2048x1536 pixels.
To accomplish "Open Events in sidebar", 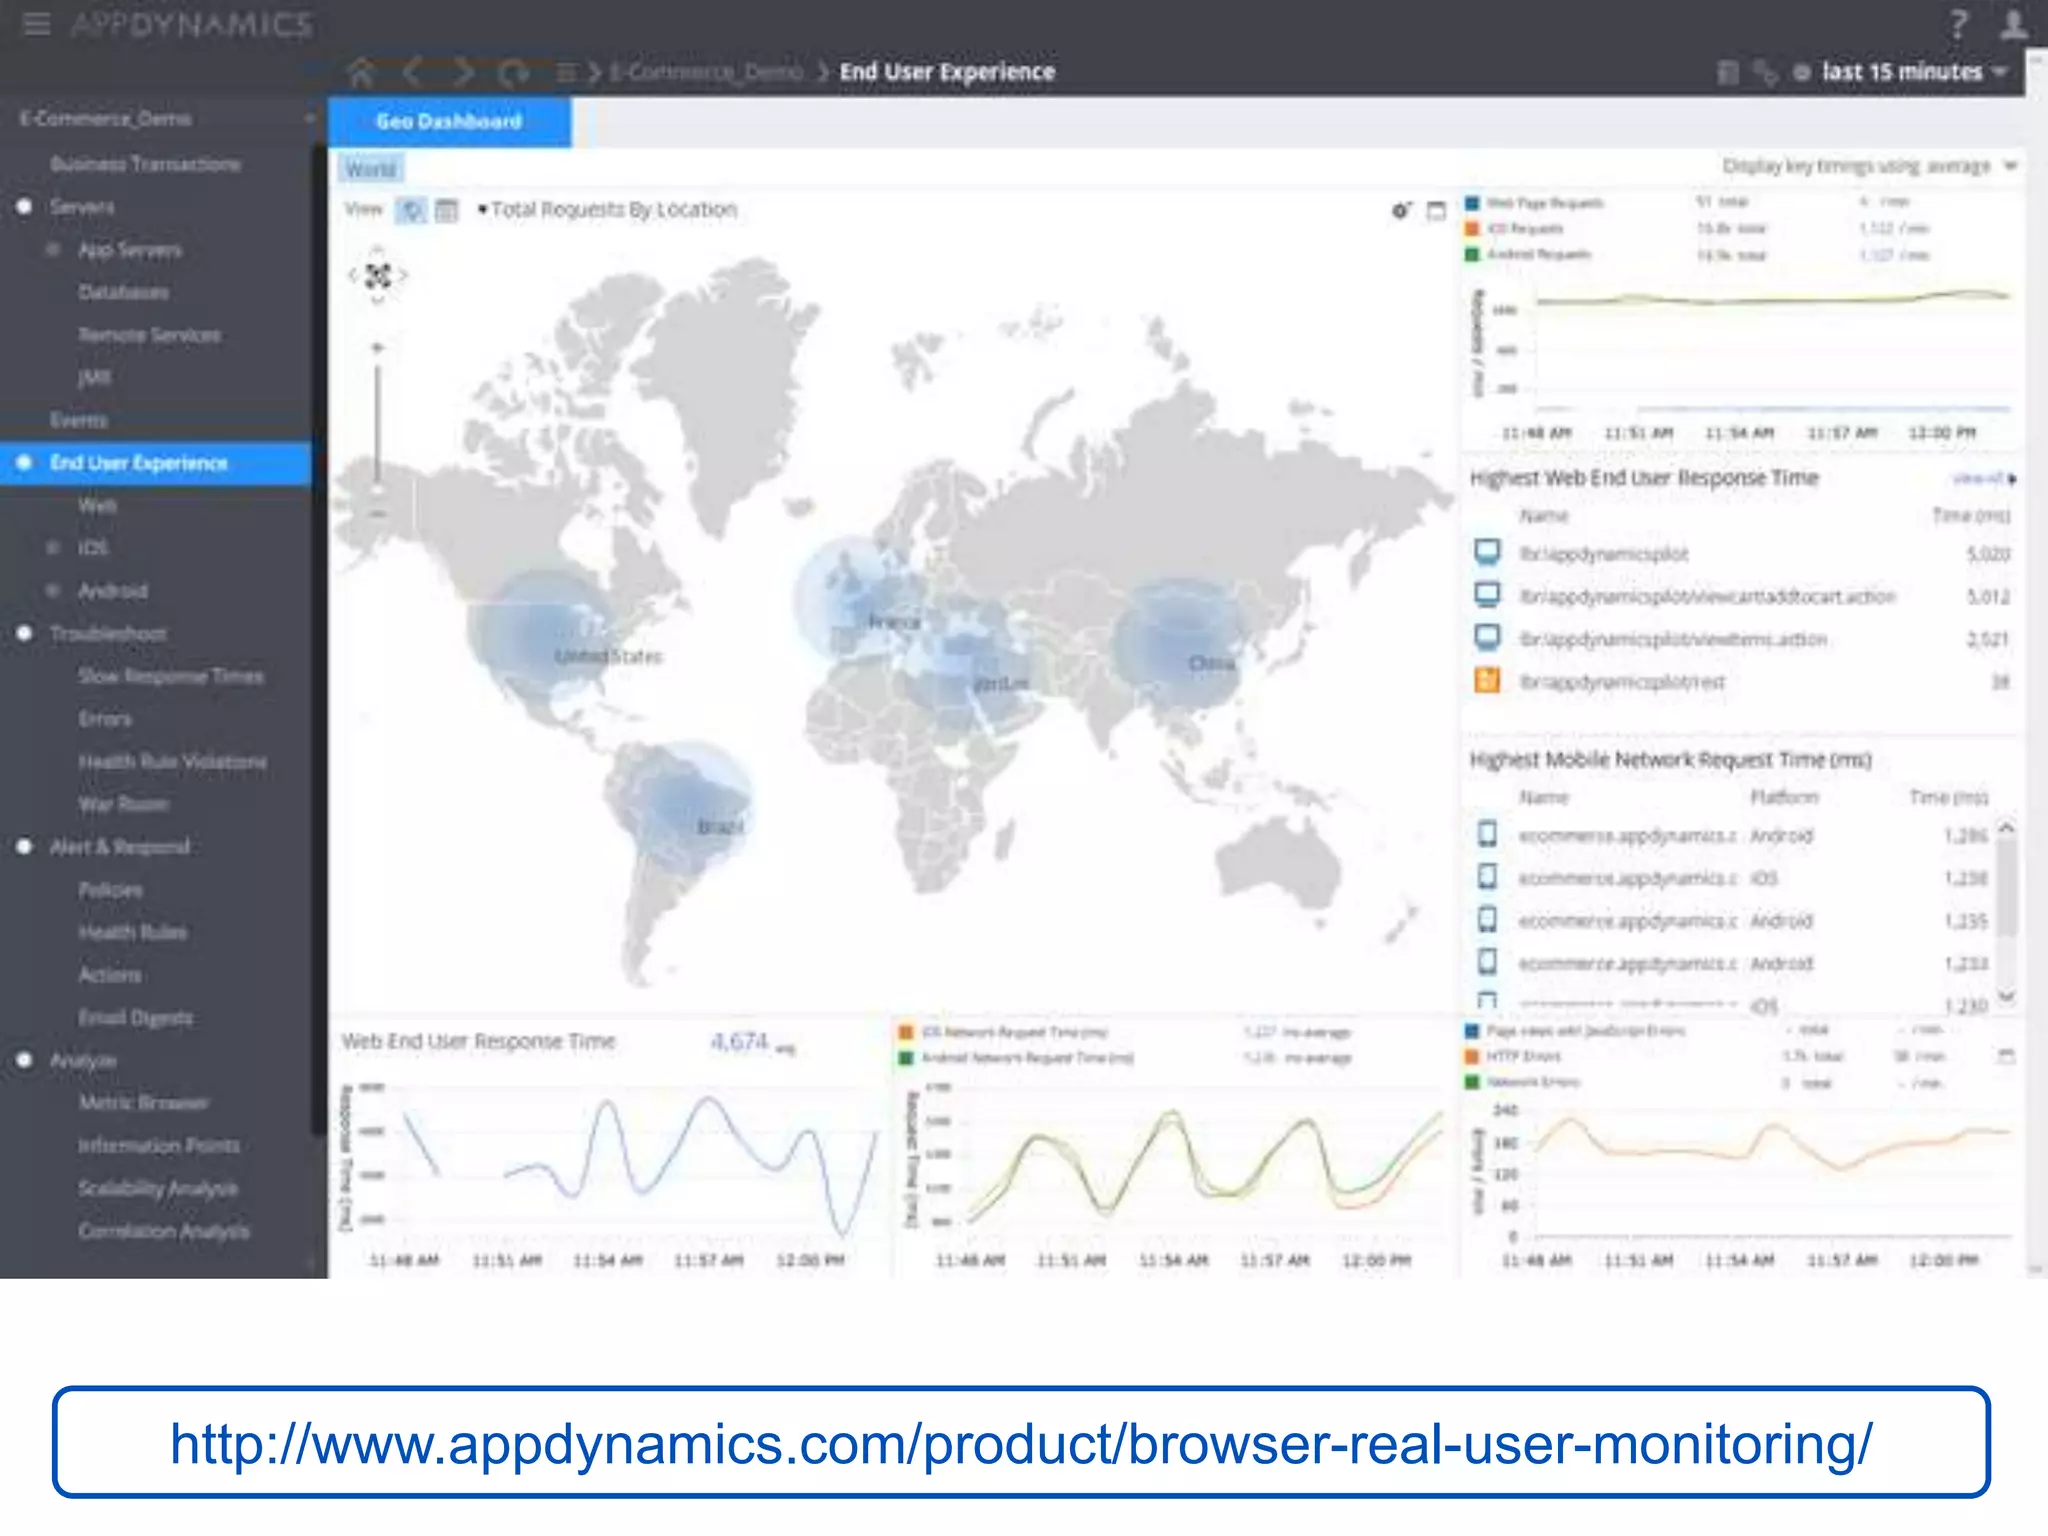I will [x=79, y=420].
